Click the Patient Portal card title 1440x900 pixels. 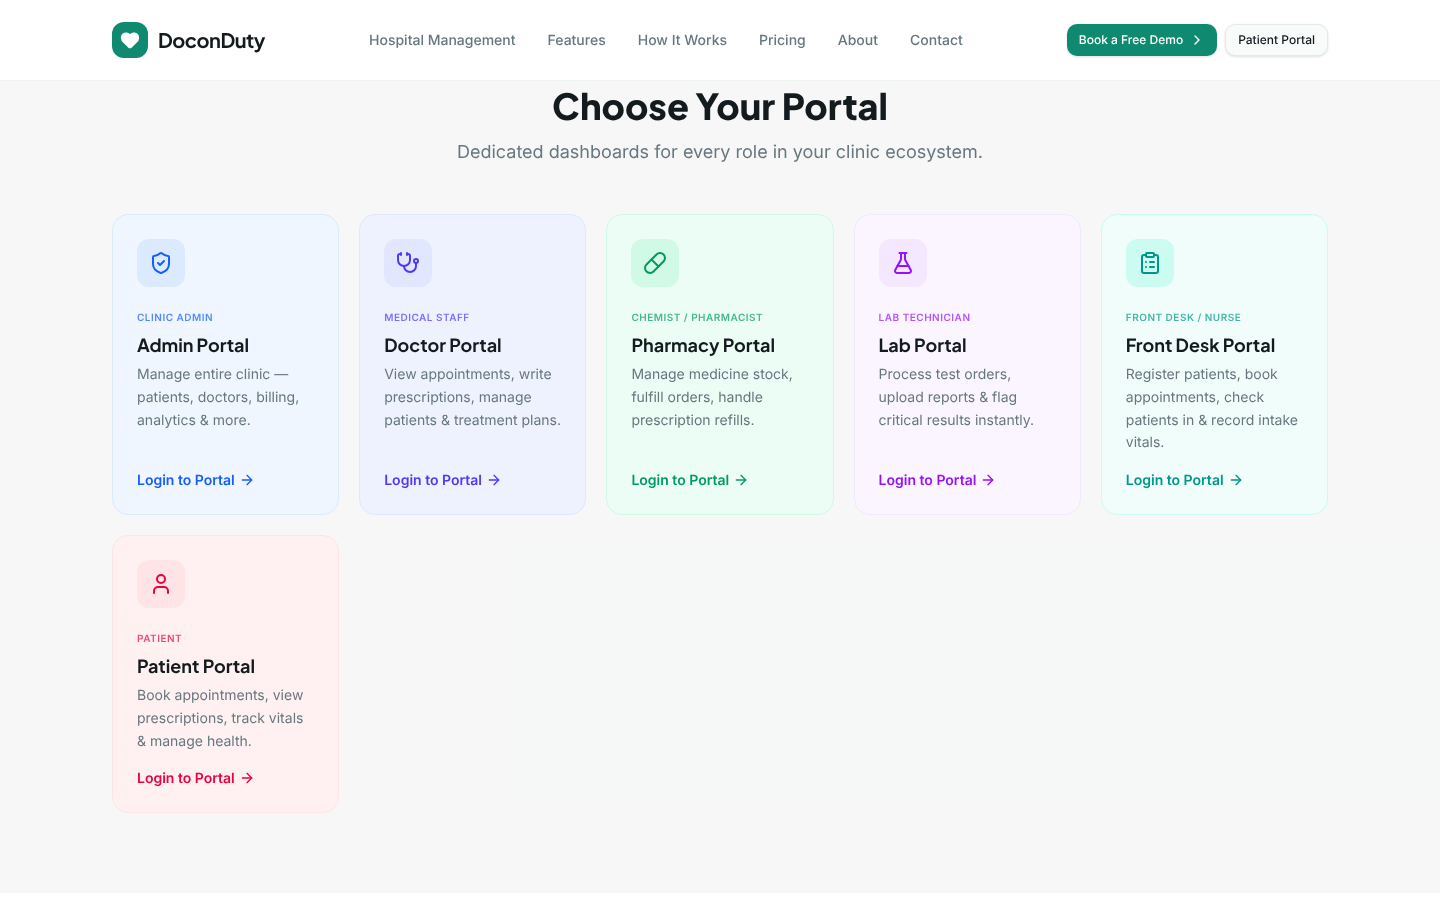[196, 666]
